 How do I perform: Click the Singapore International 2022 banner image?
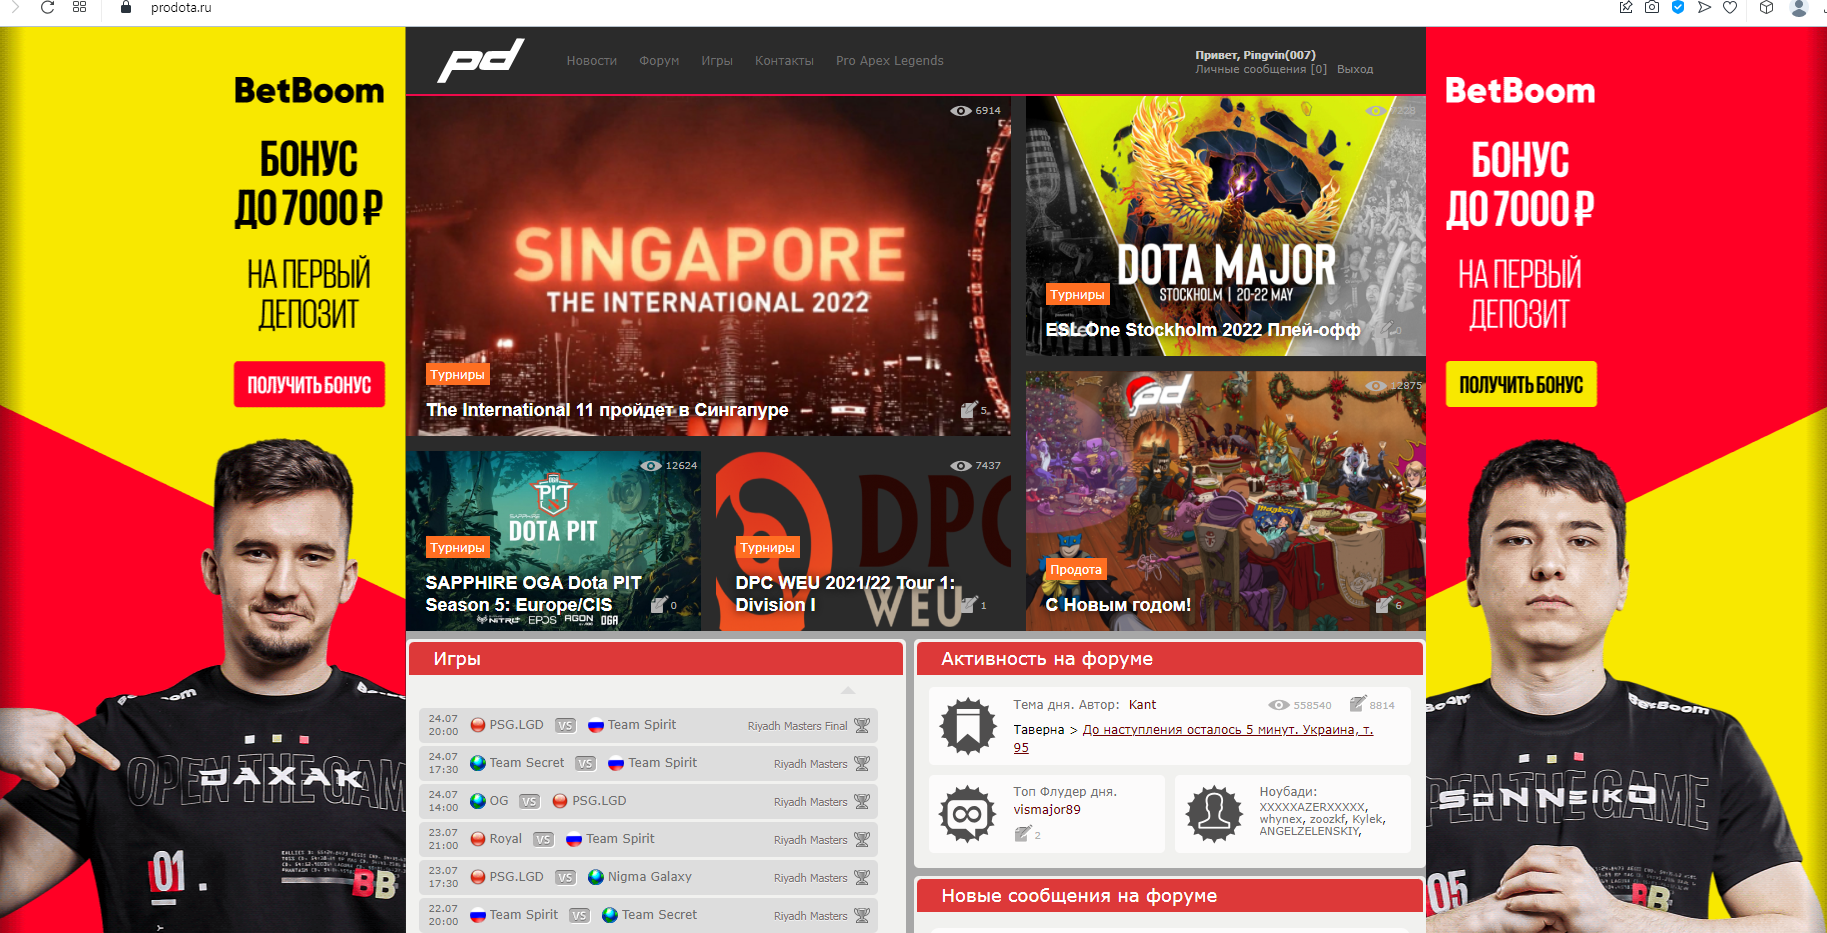708,265
